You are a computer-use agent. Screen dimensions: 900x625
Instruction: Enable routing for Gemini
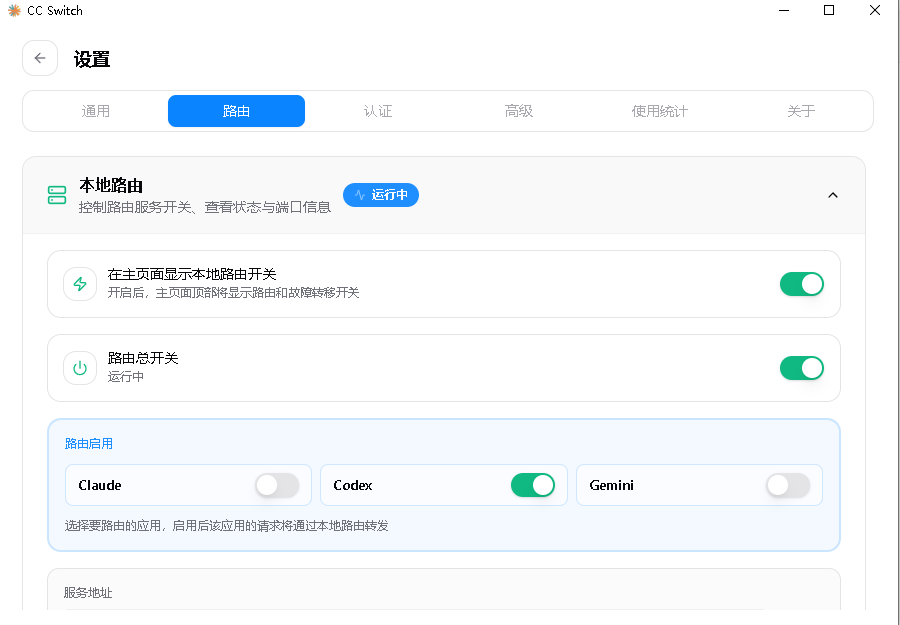tap(788, 486)
